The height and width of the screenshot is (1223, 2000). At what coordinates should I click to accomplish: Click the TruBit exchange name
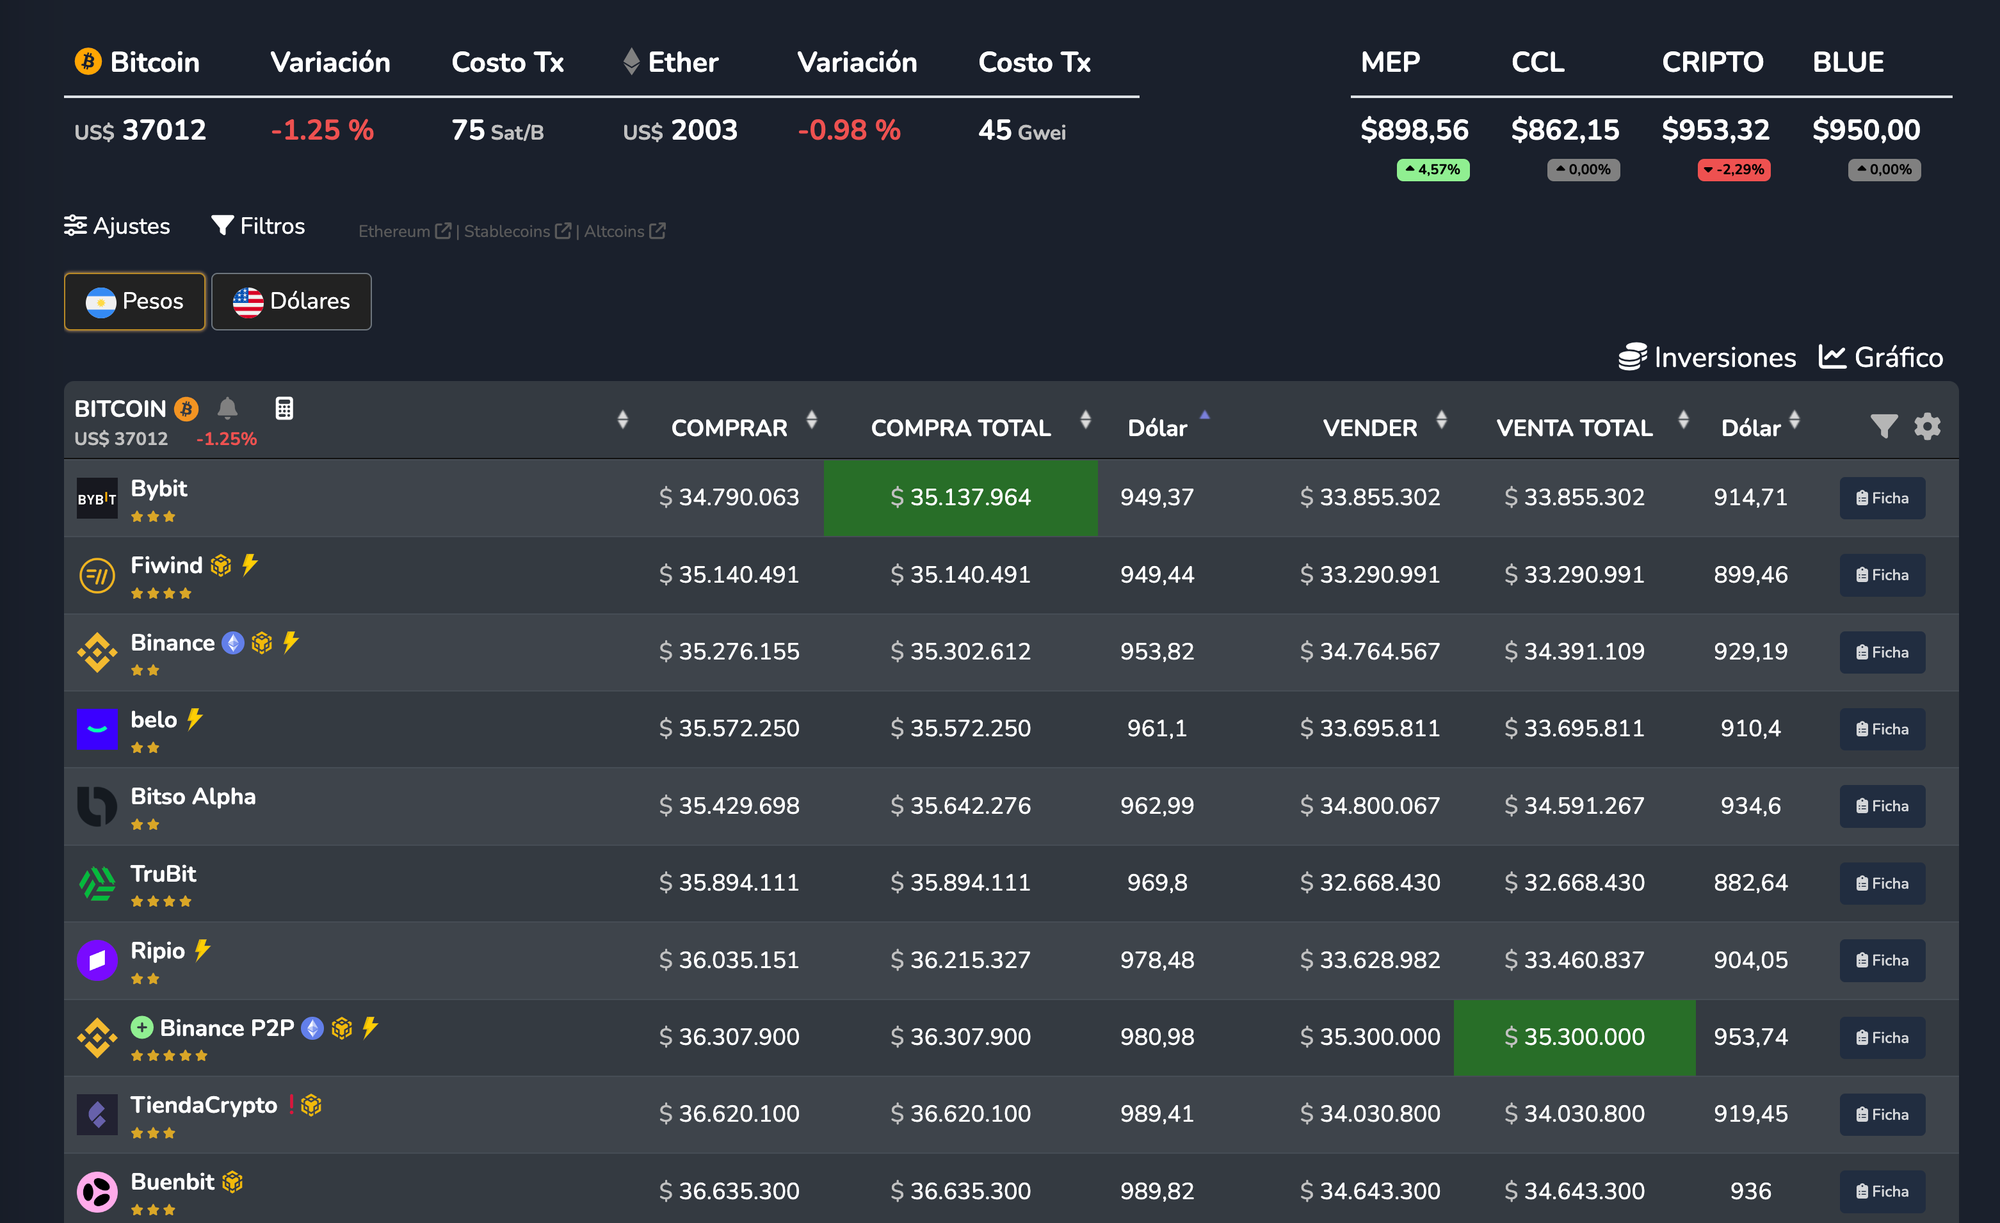[x=164, y=874]
